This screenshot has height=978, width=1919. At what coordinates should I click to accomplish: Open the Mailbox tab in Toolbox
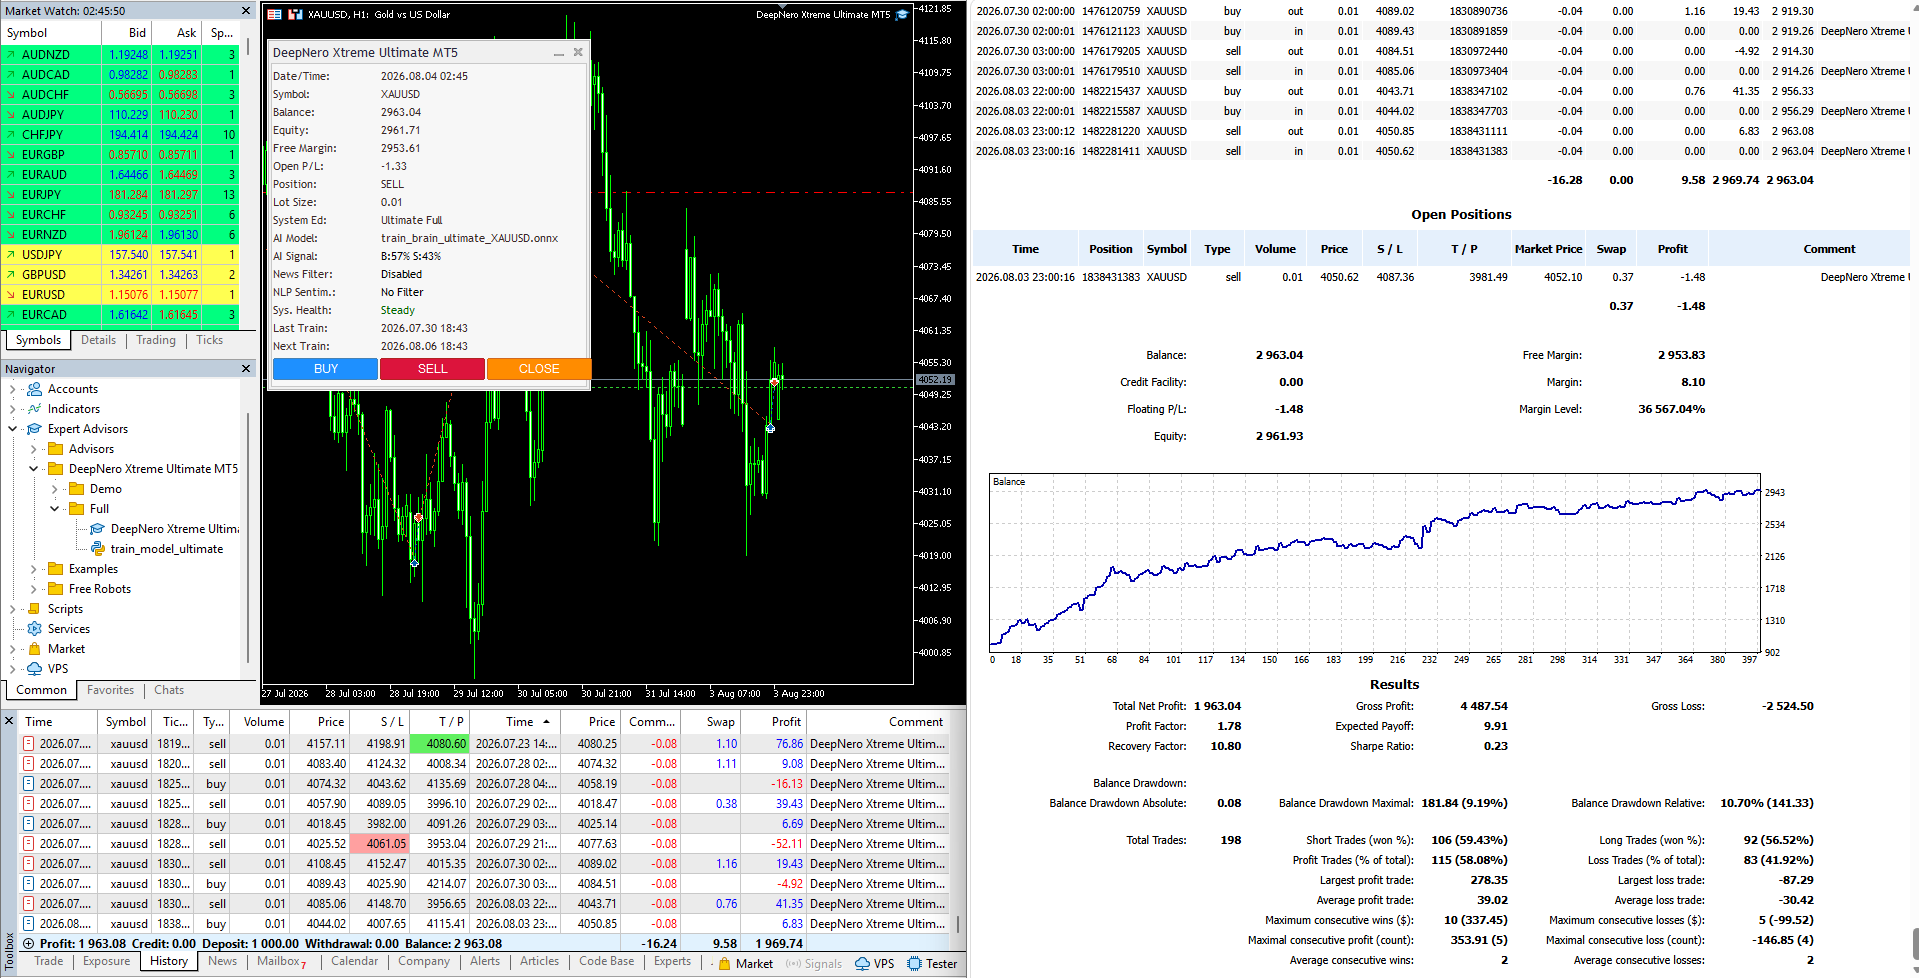(281, 961)
